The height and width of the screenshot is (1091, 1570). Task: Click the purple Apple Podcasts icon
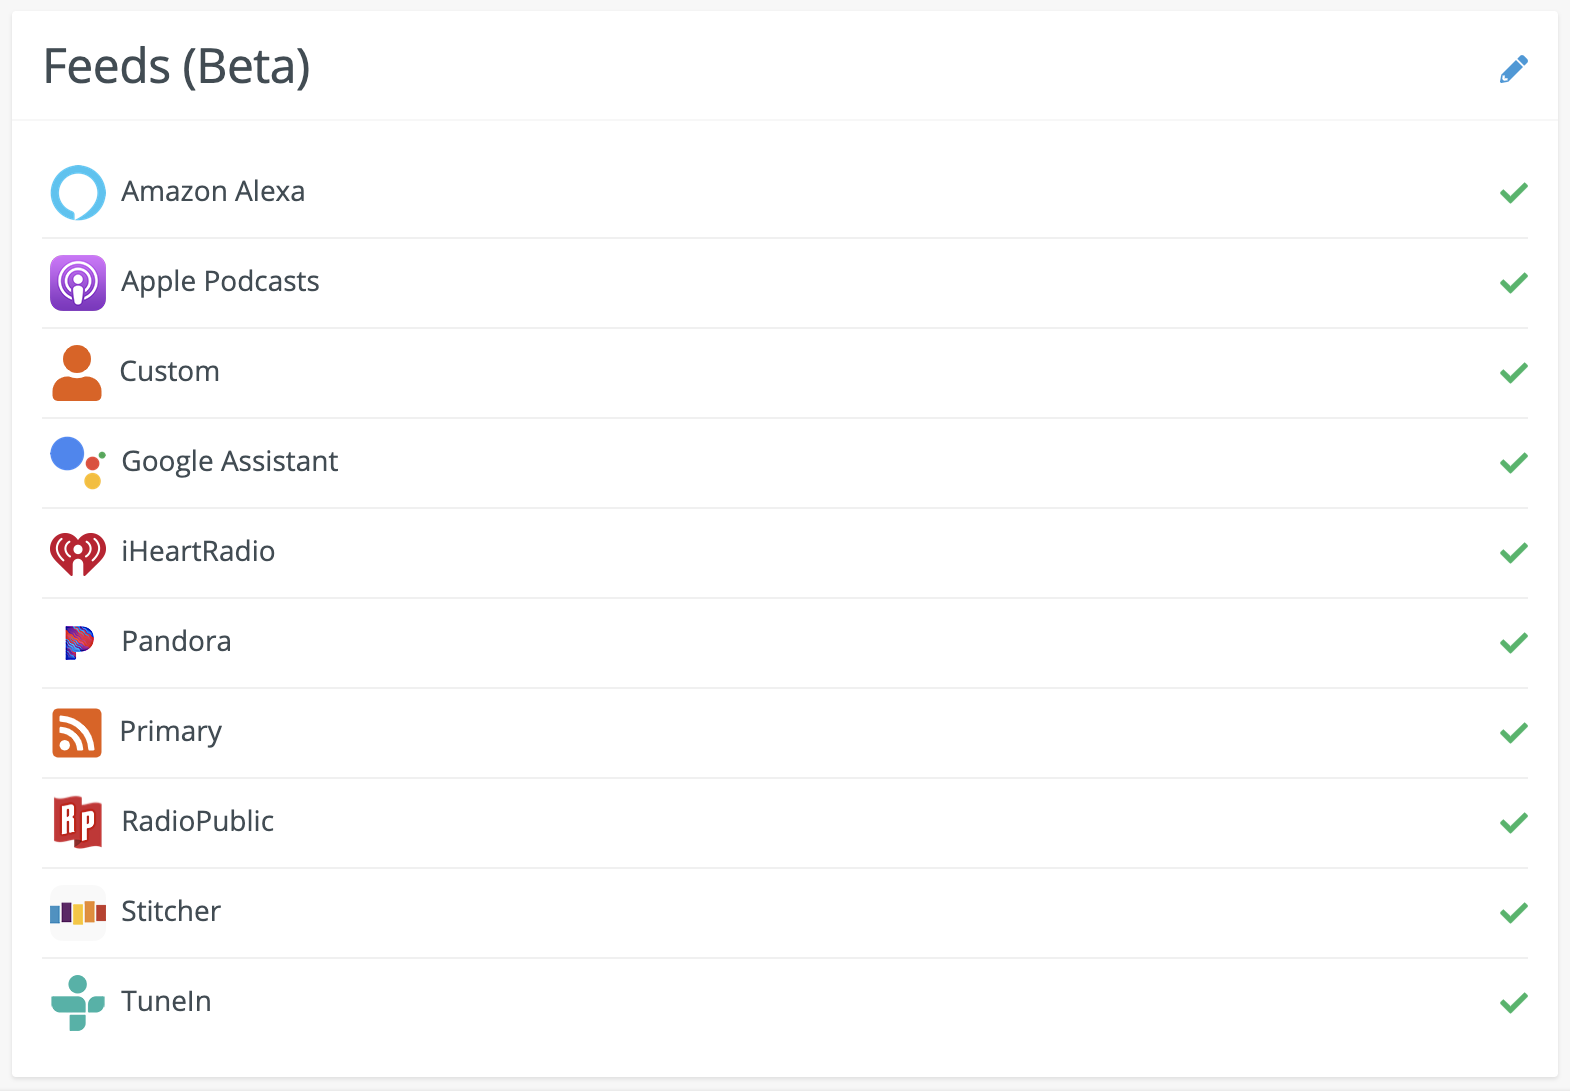tap(78, 282)
